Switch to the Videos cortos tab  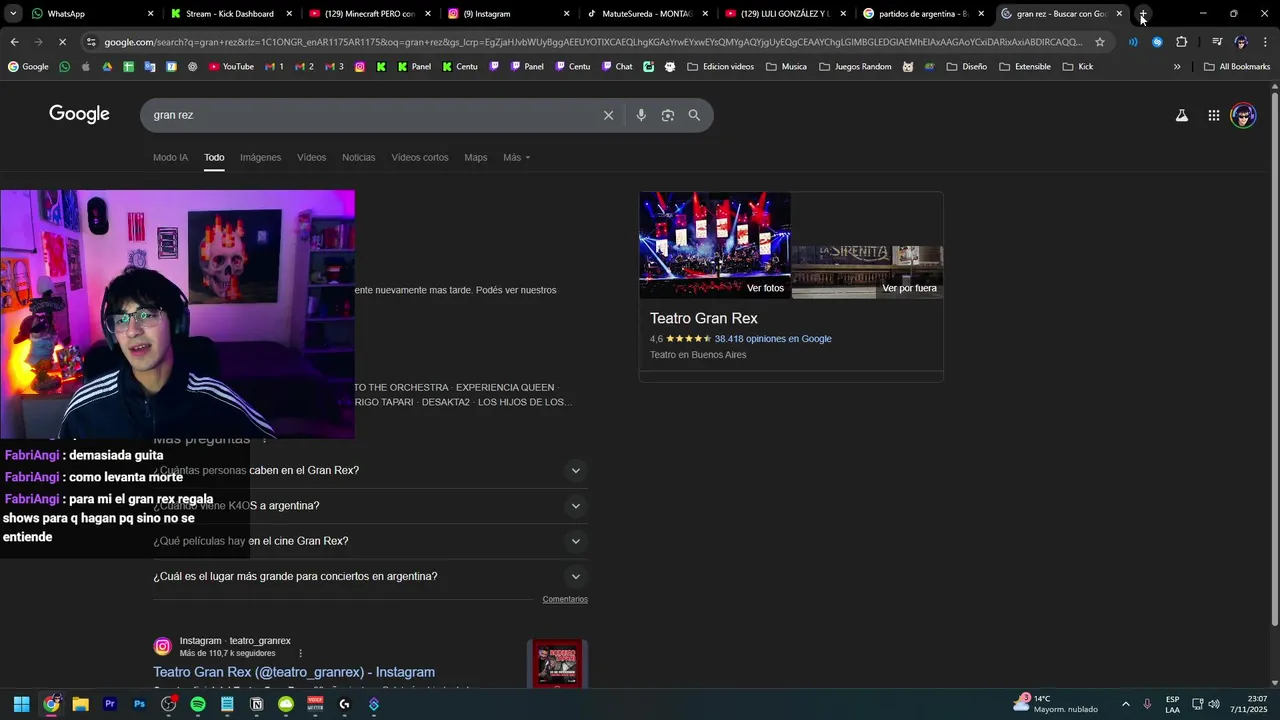coord(419,157)
